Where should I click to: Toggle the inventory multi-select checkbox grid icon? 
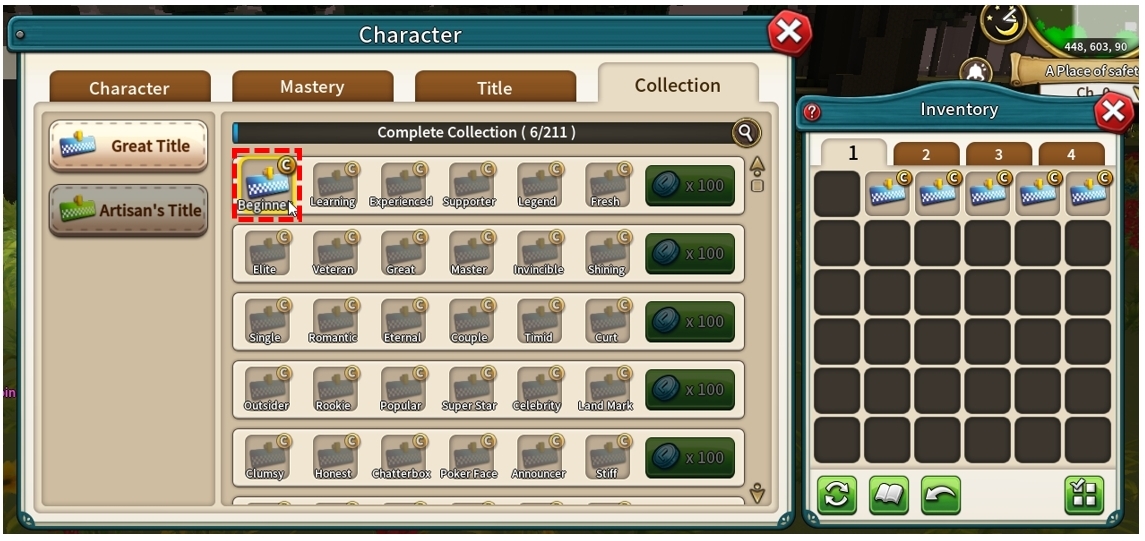tap(1084, 495)
